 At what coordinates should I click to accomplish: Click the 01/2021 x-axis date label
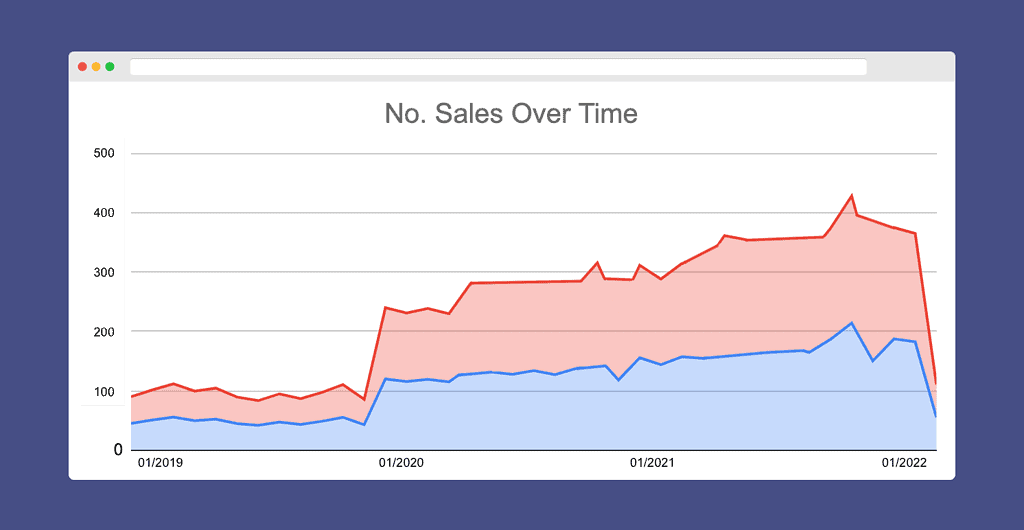click(653, 463)
